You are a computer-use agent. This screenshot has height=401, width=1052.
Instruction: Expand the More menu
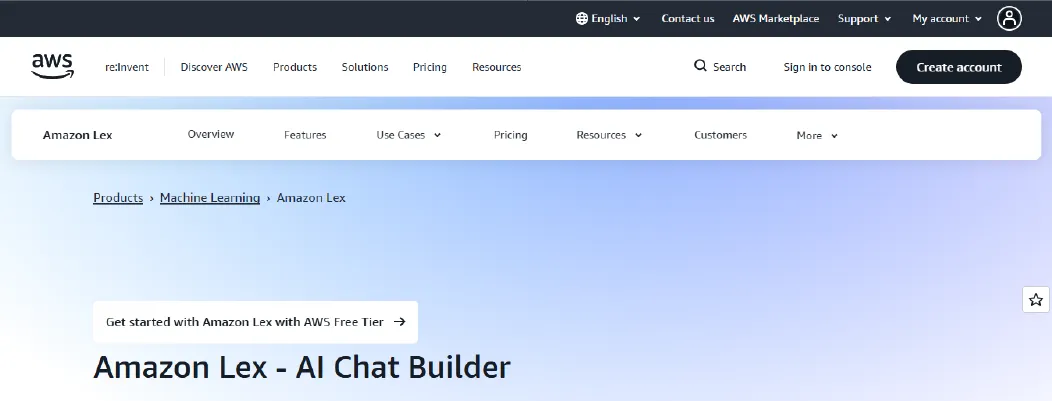point(817,135)
